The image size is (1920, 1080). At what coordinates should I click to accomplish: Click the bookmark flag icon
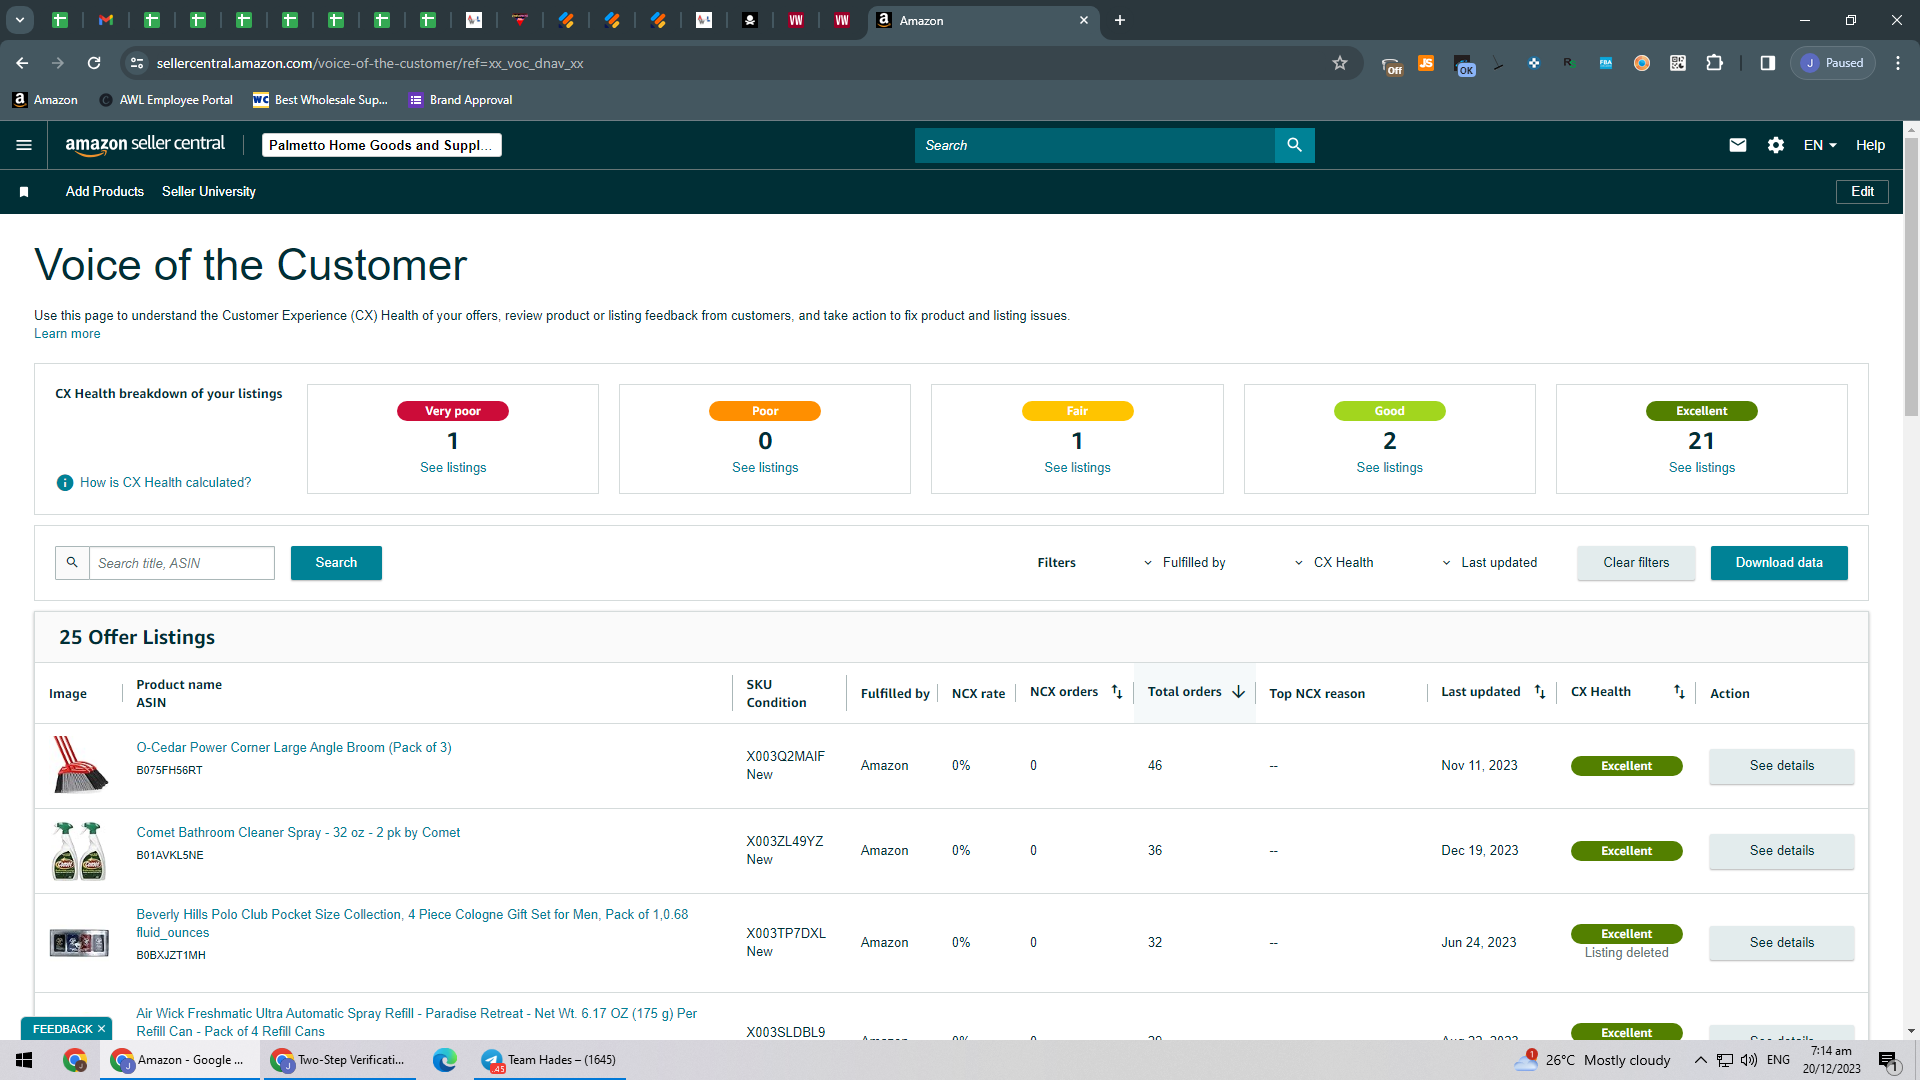[x=24, y=192]
